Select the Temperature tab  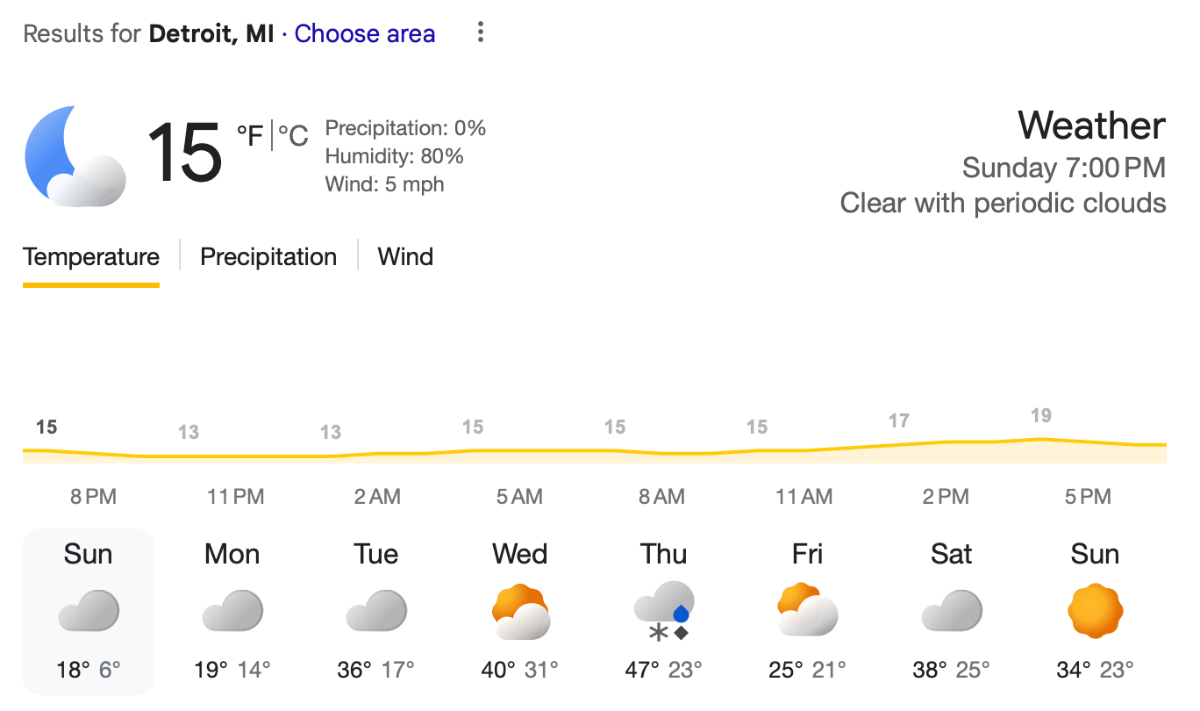click(91, 257)
